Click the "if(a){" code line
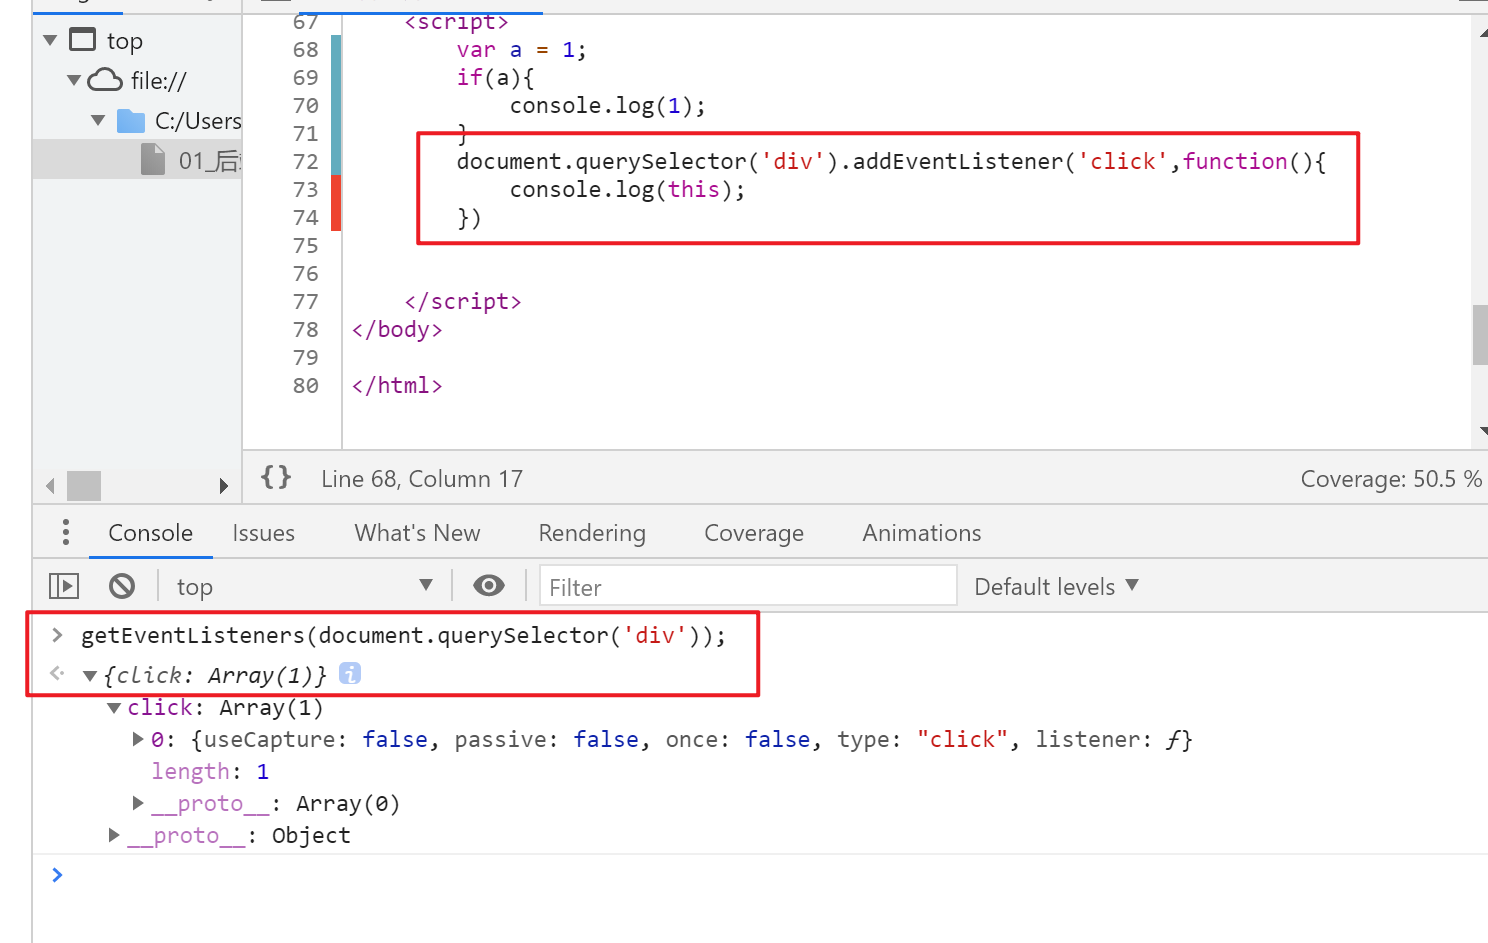 click(495, 77)
